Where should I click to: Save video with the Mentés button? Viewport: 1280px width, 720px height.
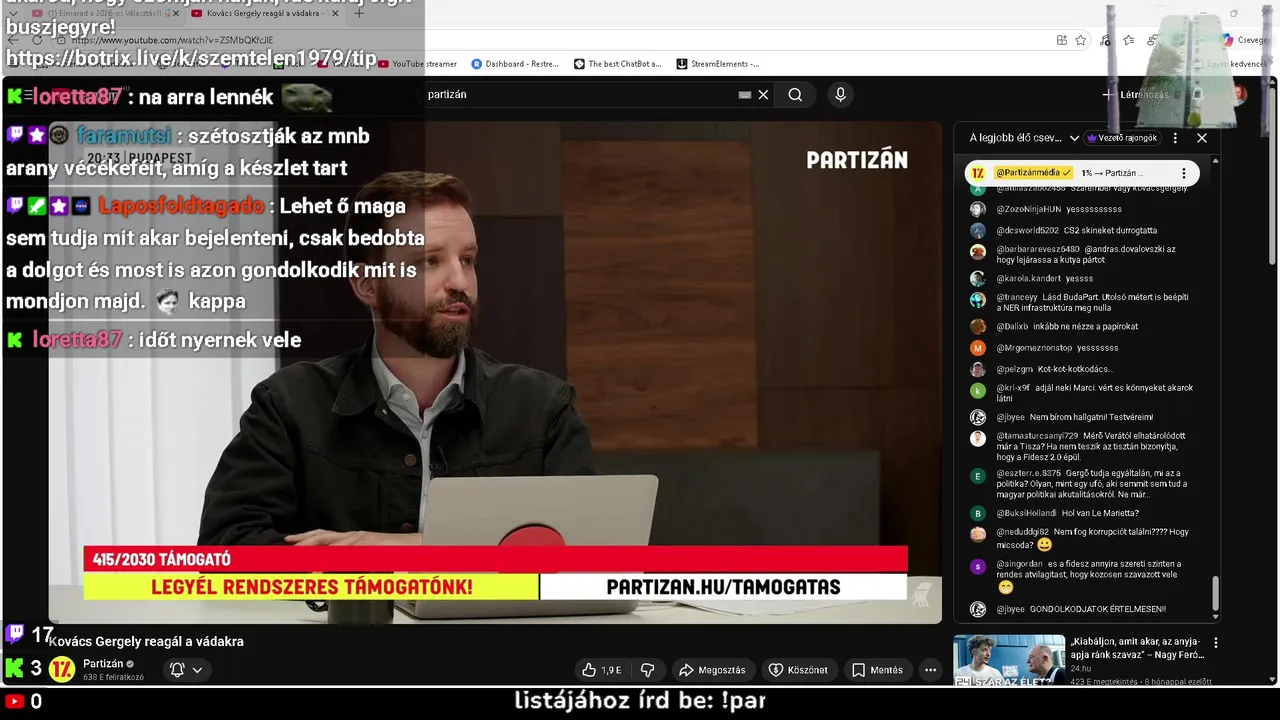[877, 670]
